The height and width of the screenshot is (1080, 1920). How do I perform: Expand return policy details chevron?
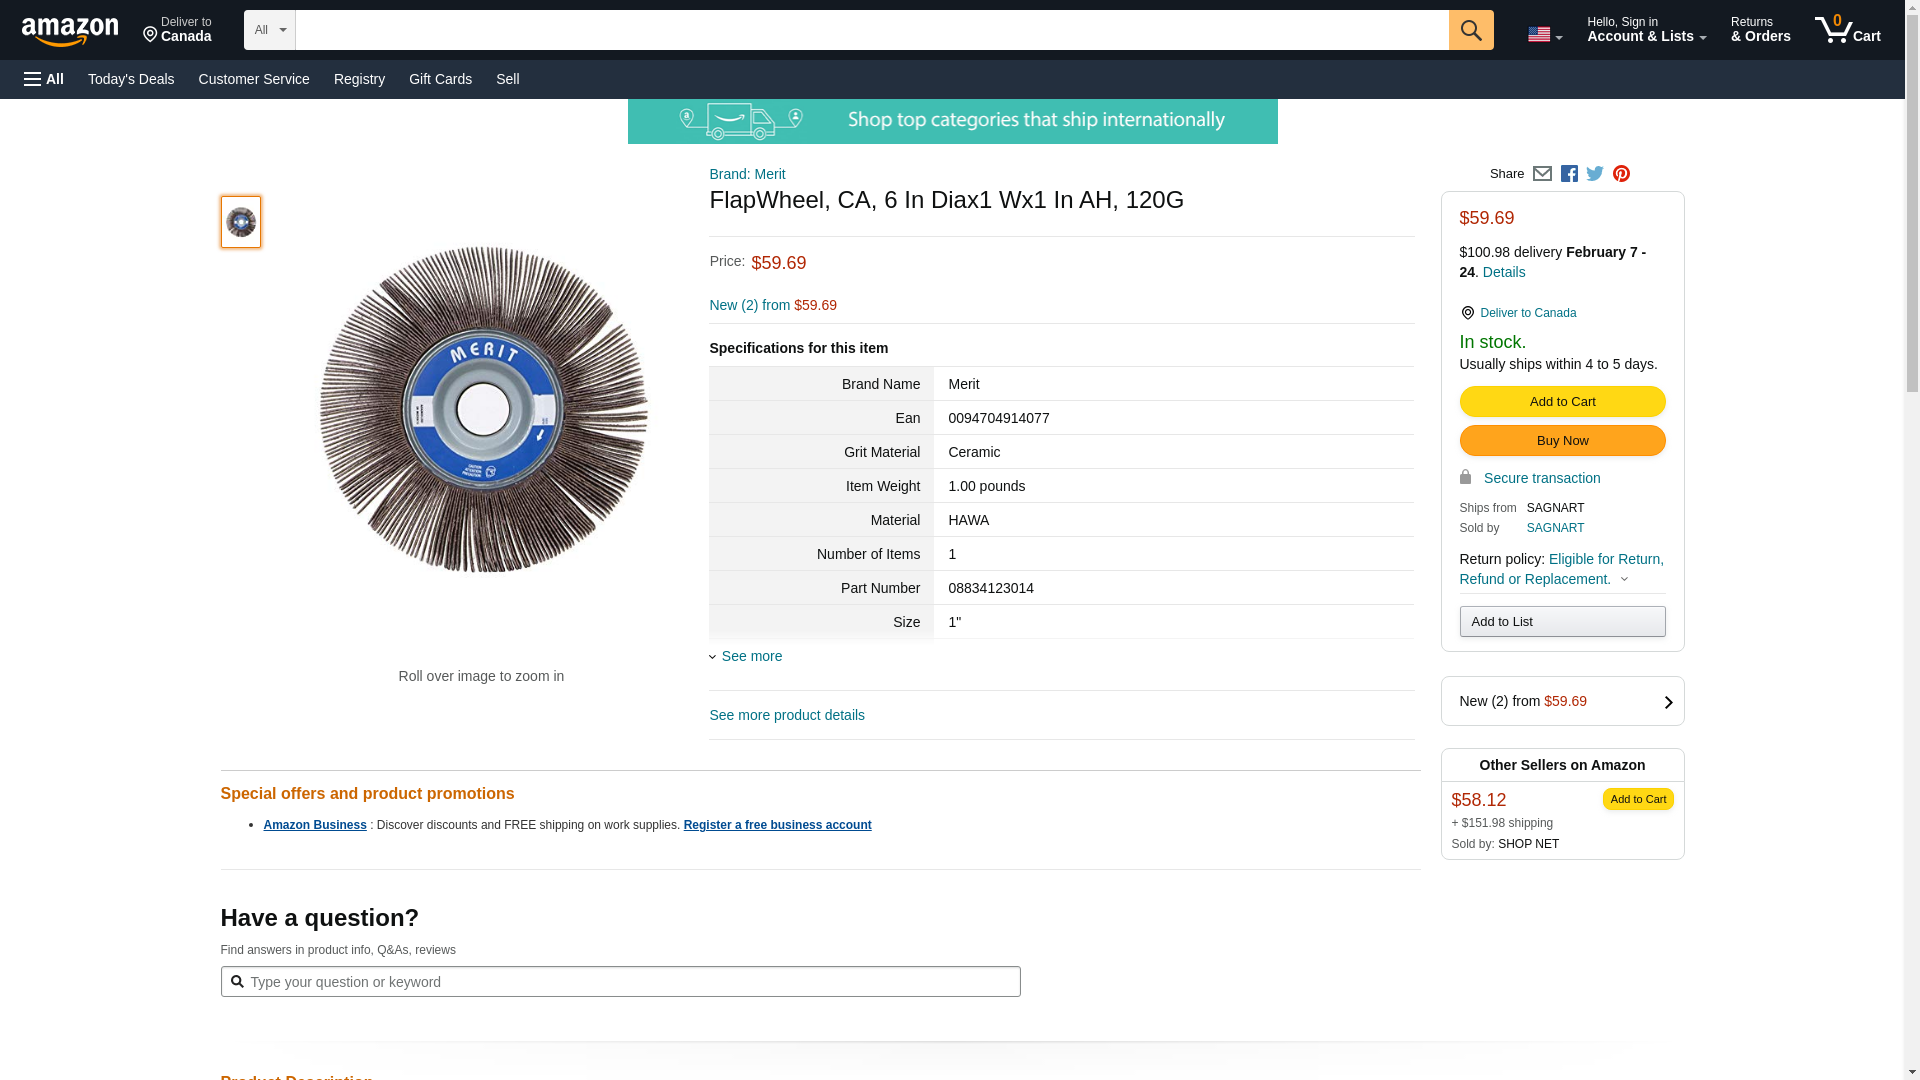1624,579
